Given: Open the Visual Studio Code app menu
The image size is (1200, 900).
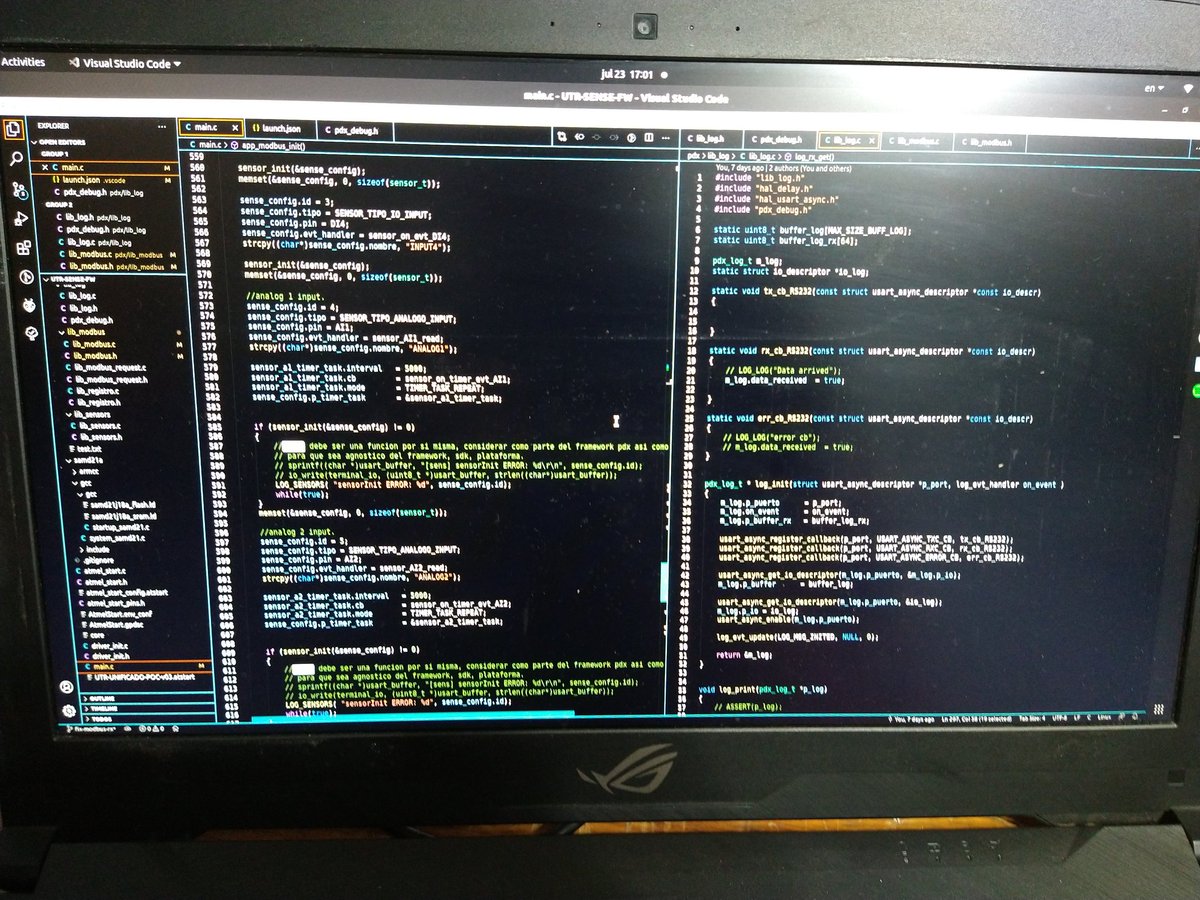Looking at the screenshot, I should [x=124, y=63].
